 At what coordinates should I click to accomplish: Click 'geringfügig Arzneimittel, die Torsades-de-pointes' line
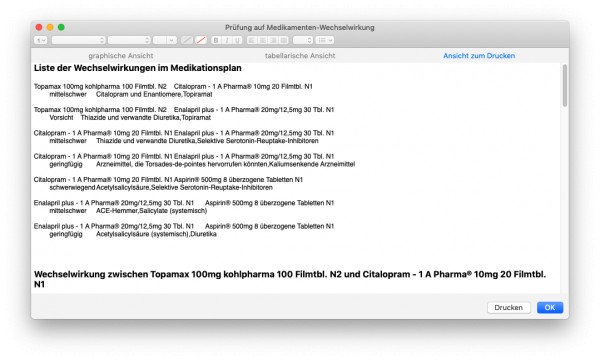pyautogui.click(x=202, y=165)
